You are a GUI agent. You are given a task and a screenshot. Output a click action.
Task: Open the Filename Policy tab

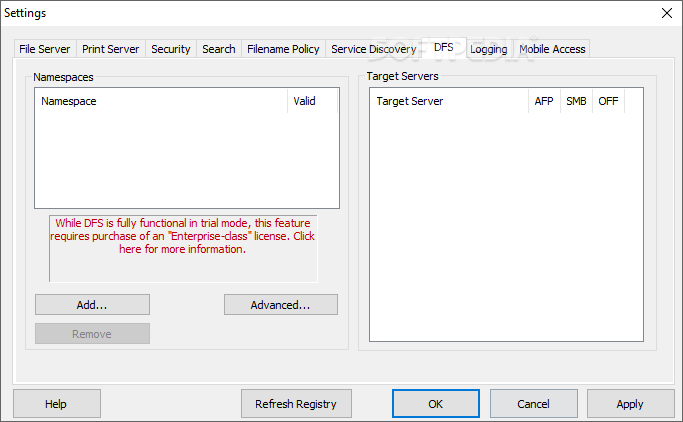[x=283, y=49]
